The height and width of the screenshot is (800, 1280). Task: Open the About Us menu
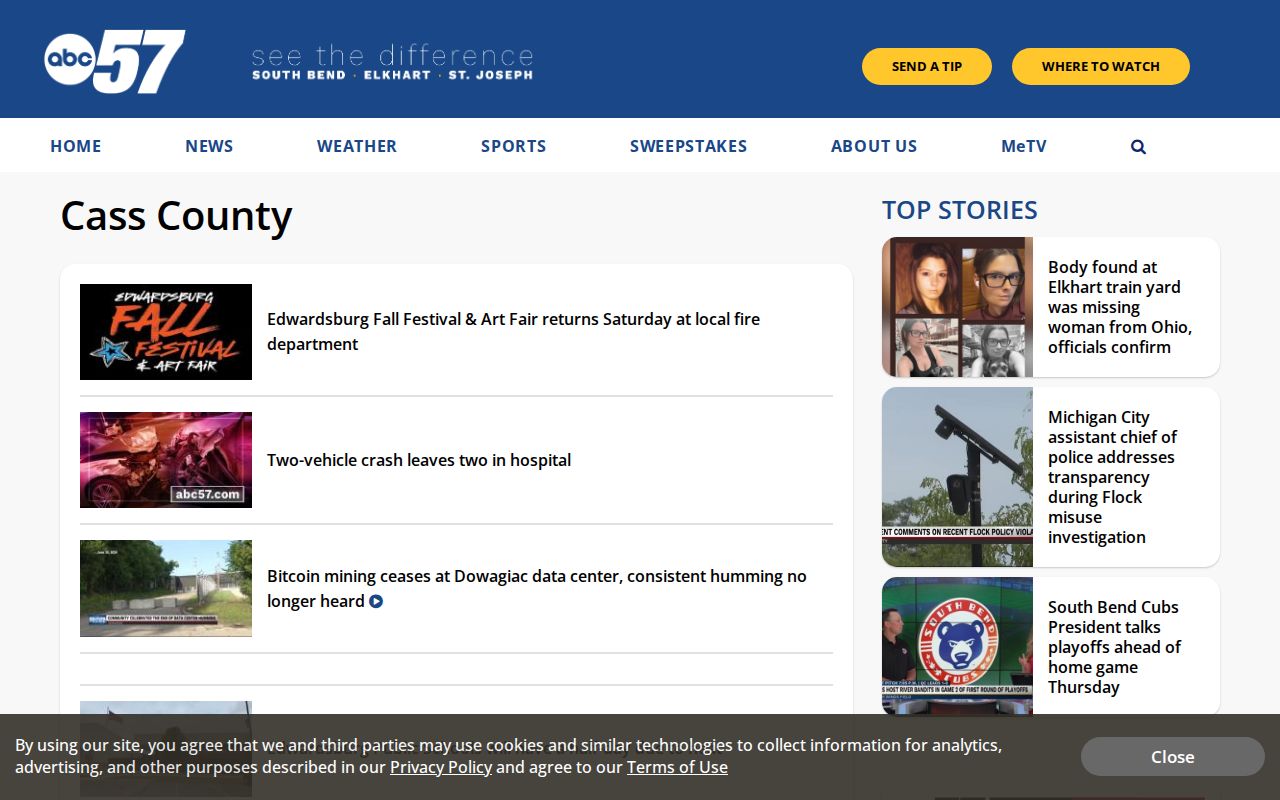point(874,146)
